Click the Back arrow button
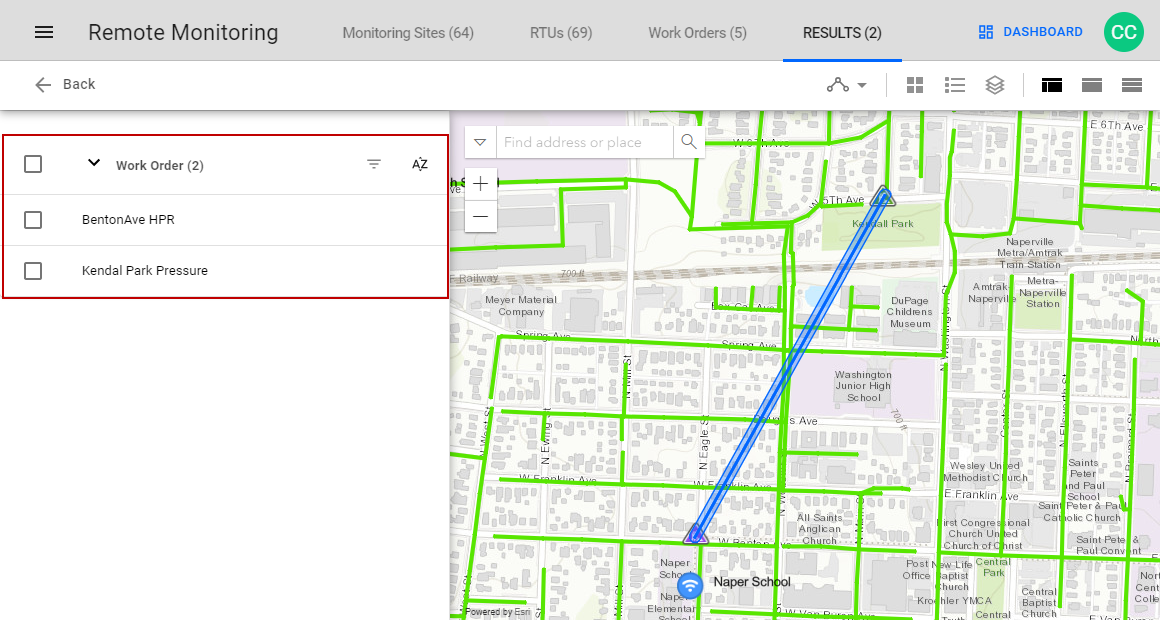1160x620 pixels. click(x=43, y=84)
